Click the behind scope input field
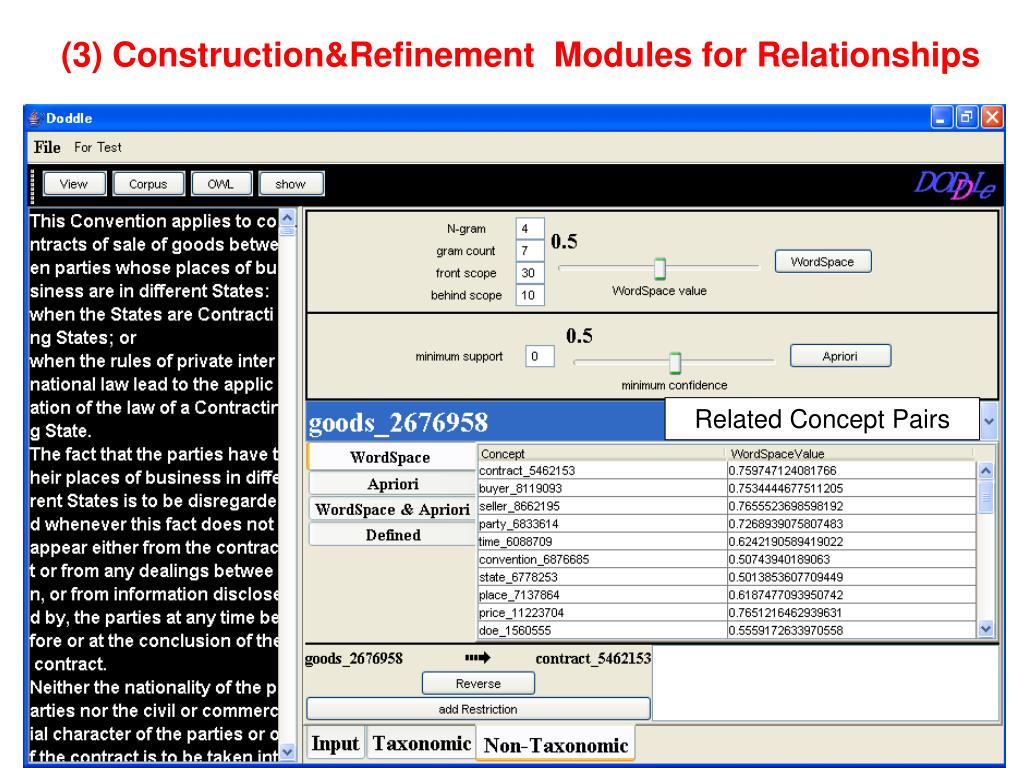The width and height of the screenshot is (1024, 768). pyautogui.click(x=530, y=295)
